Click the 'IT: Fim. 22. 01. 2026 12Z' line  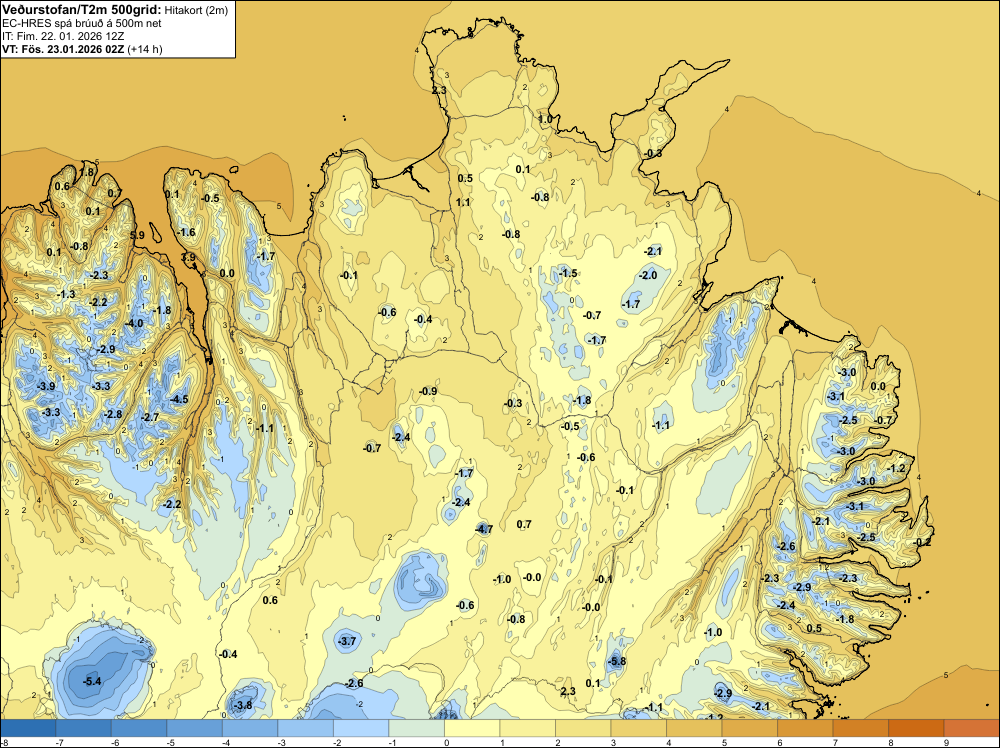coord(63,36)
